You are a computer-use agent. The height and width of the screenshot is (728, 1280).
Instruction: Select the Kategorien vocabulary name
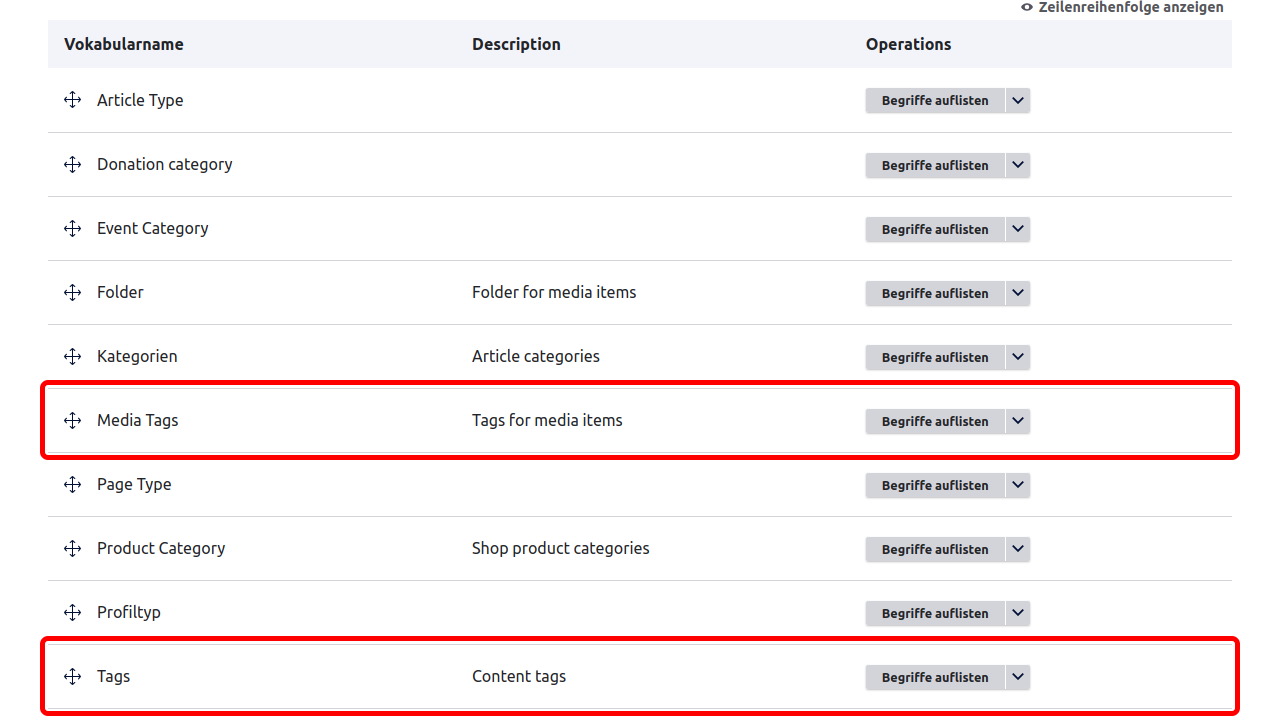[x=137, y=356]
